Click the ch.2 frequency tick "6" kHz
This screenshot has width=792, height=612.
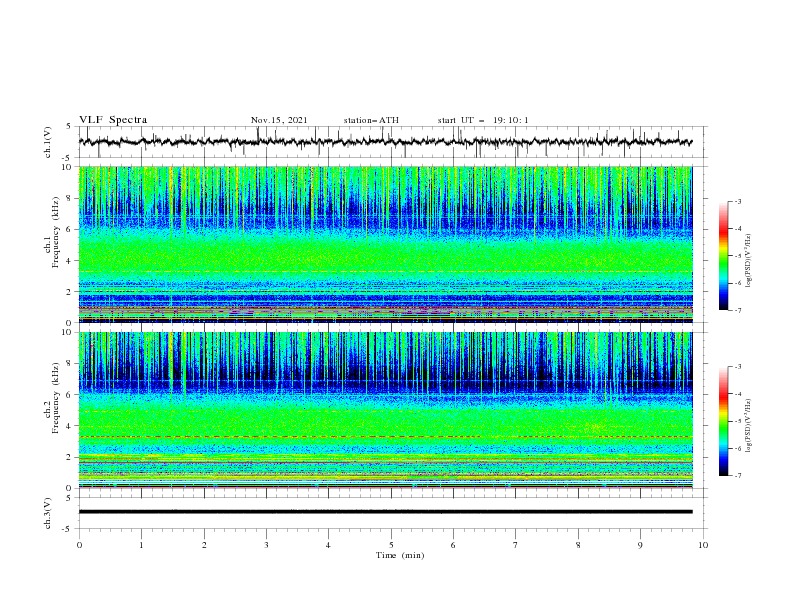click(x=69, y=395)
